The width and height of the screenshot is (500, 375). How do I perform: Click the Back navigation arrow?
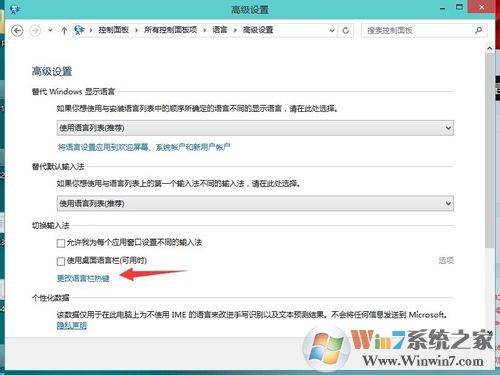17,31
